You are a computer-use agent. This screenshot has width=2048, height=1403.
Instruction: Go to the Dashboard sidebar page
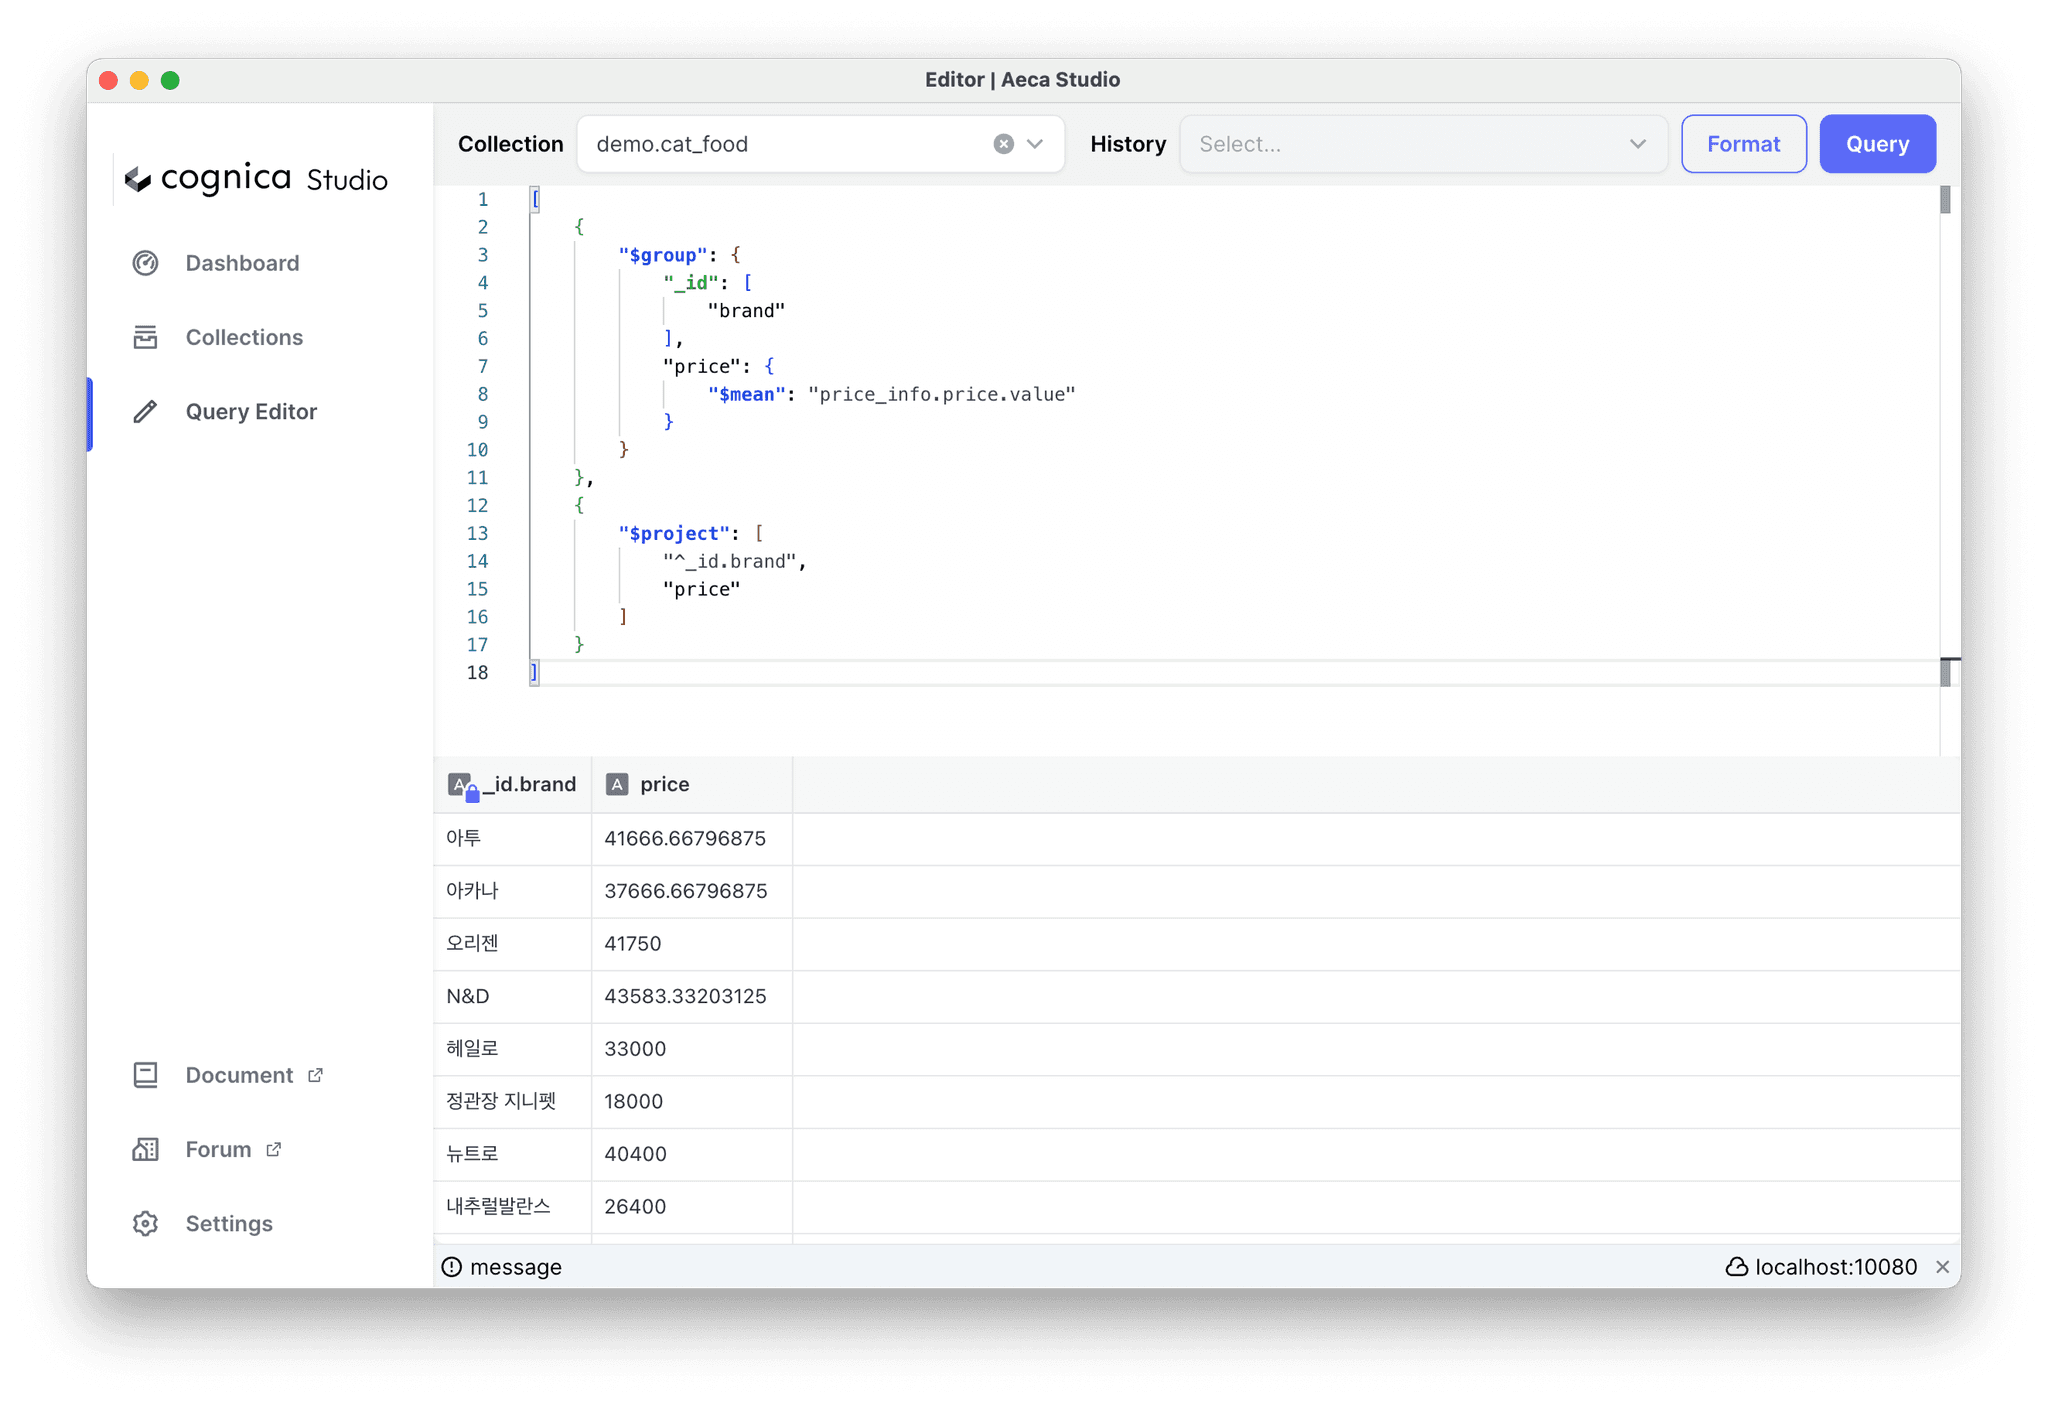[242, 263]
